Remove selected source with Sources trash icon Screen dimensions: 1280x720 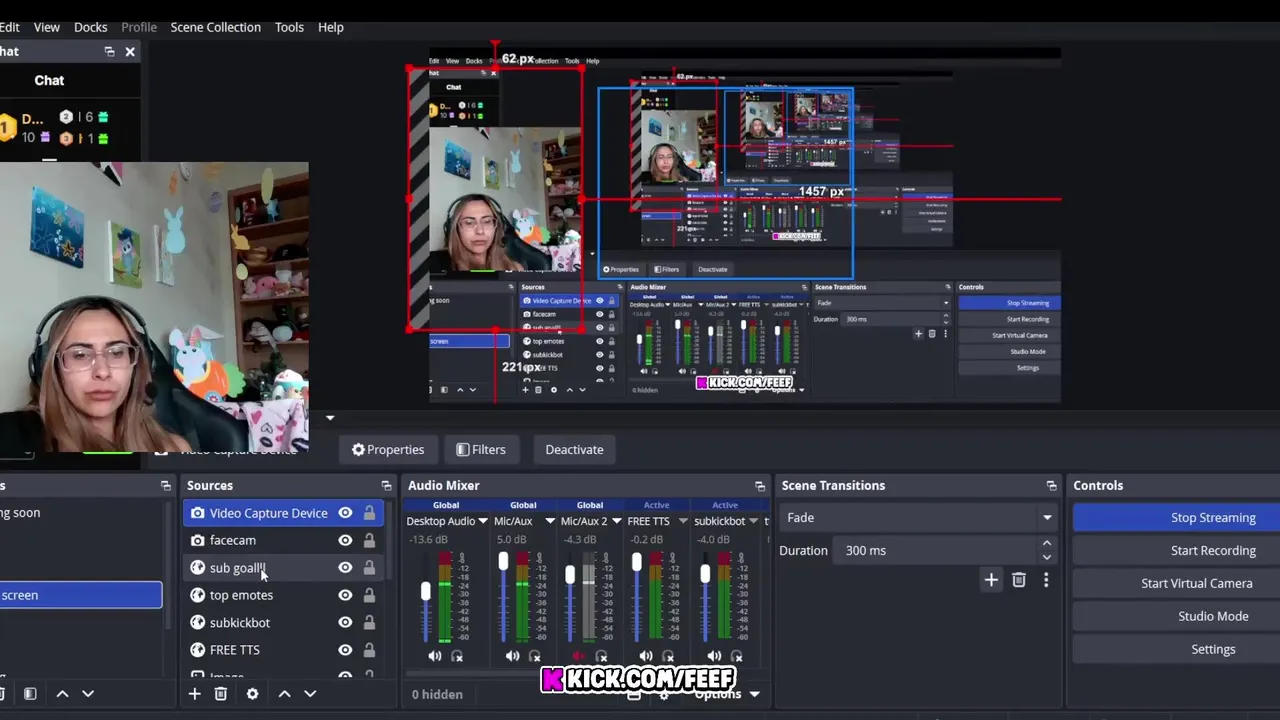click(x=221, y=694)
